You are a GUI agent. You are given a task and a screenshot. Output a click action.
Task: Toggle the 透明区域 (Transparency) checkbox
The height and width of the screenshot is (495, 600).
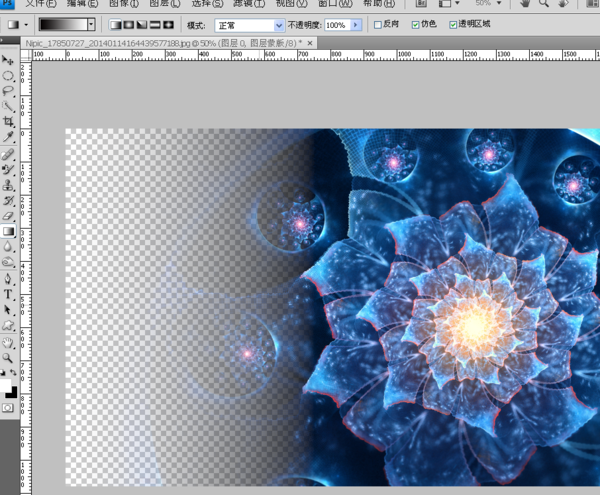(x=453, y=25)
